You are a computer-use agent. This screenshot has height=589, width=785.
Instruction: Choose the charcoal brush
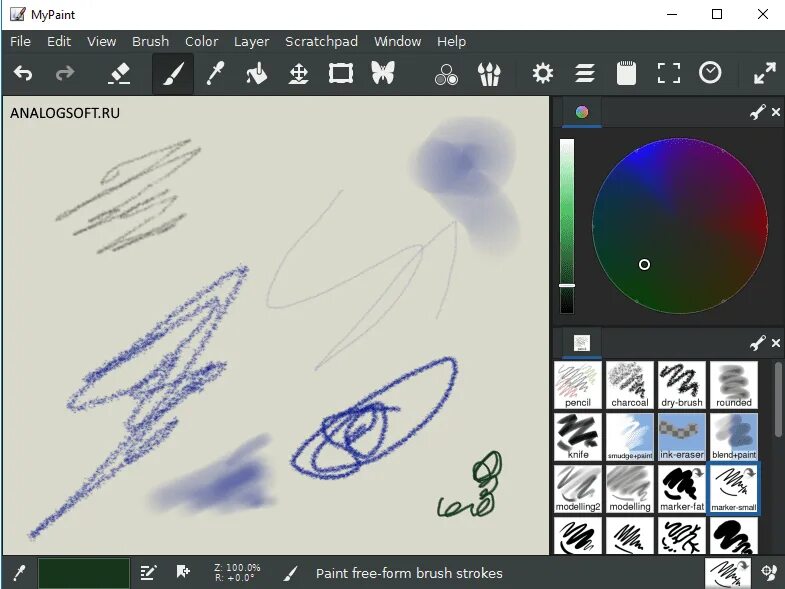click(x=630, y=385)
